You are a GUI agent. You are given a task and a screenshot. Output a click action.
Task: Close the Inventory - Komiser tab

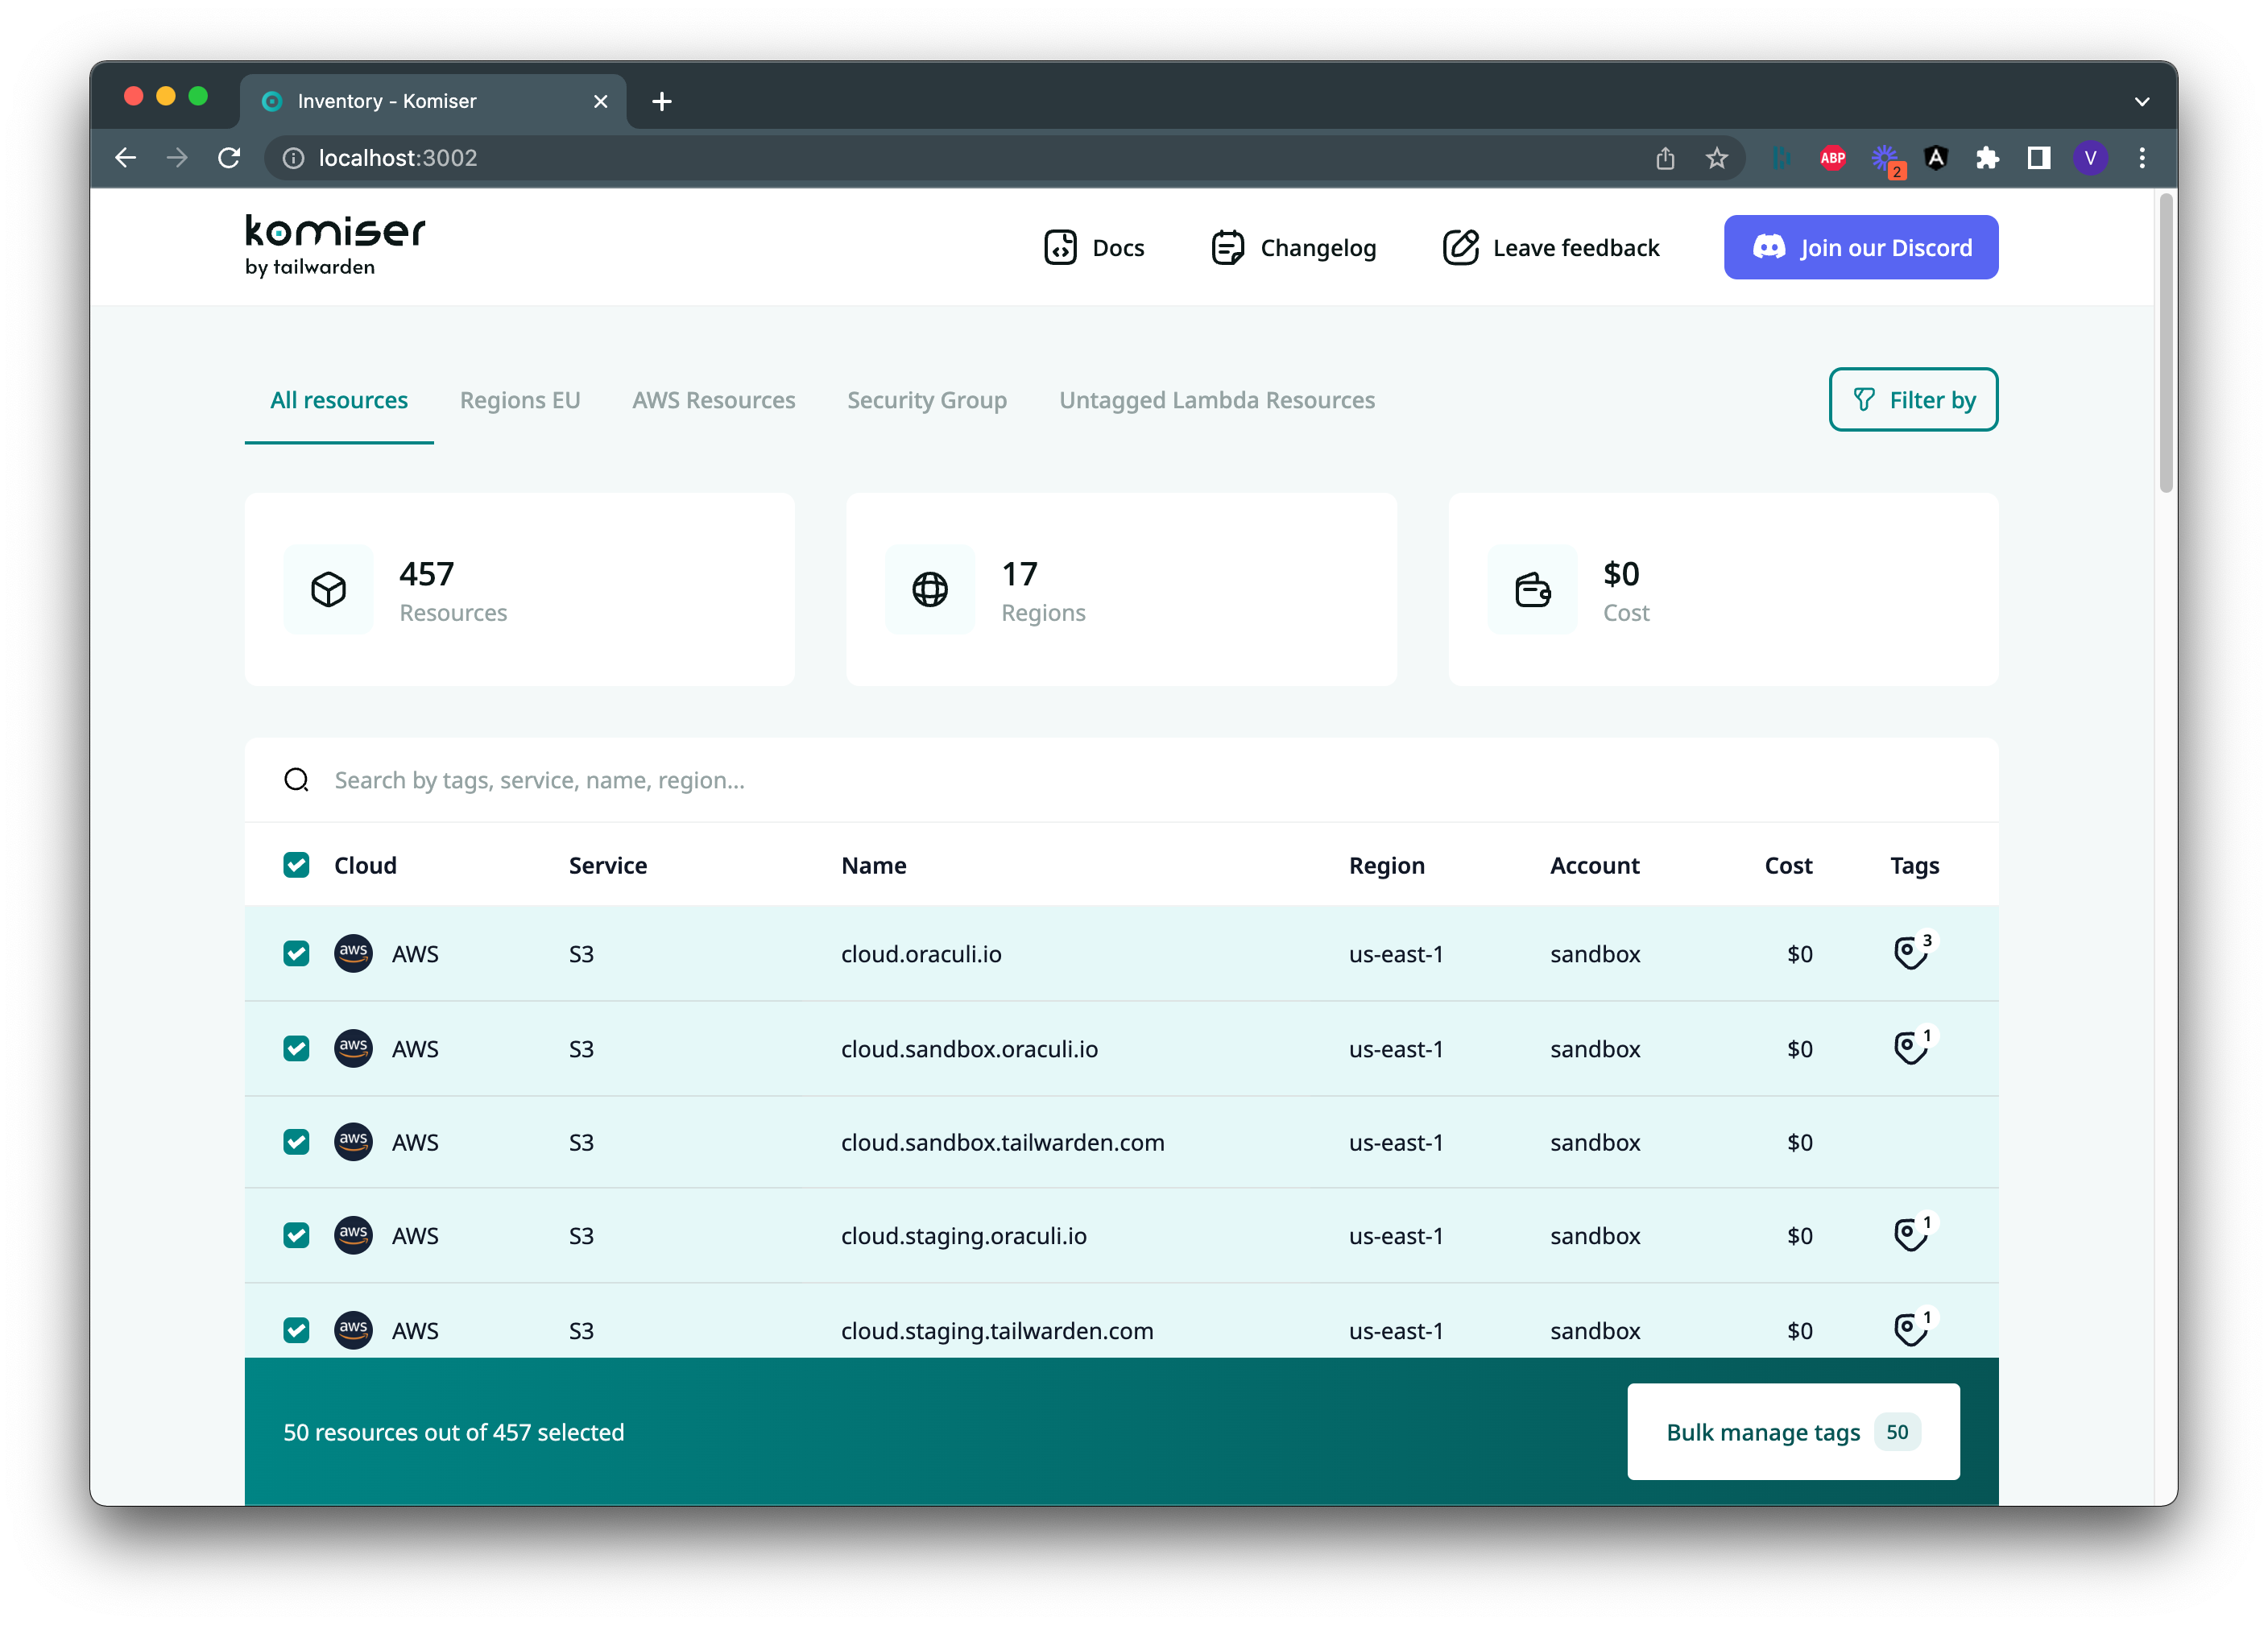(x=600, y=101)
